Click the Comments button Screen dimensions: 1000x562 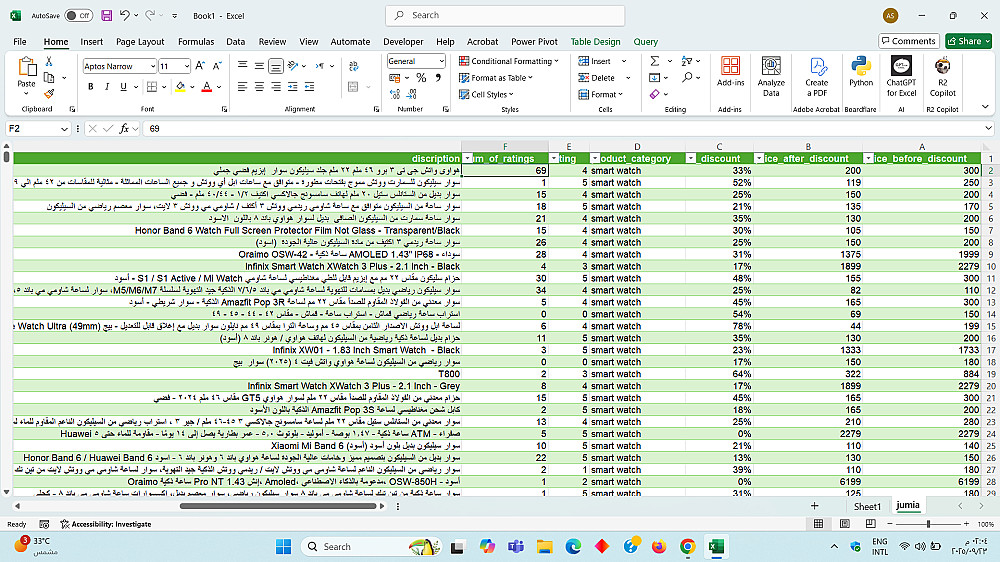point(909,41)
